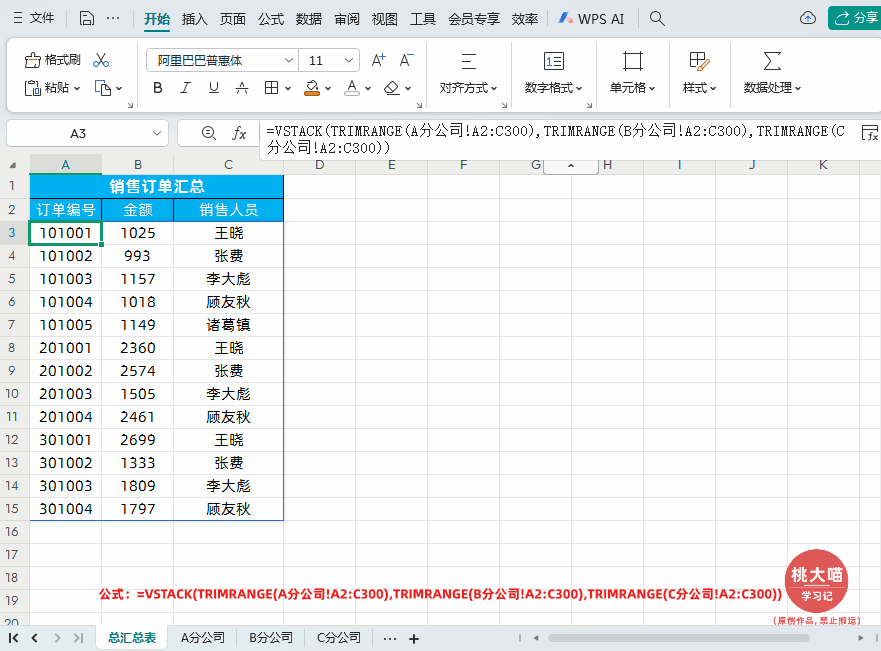Click the zoom magnifier icon beside fx
881x651 pixels.
[208, 133]
